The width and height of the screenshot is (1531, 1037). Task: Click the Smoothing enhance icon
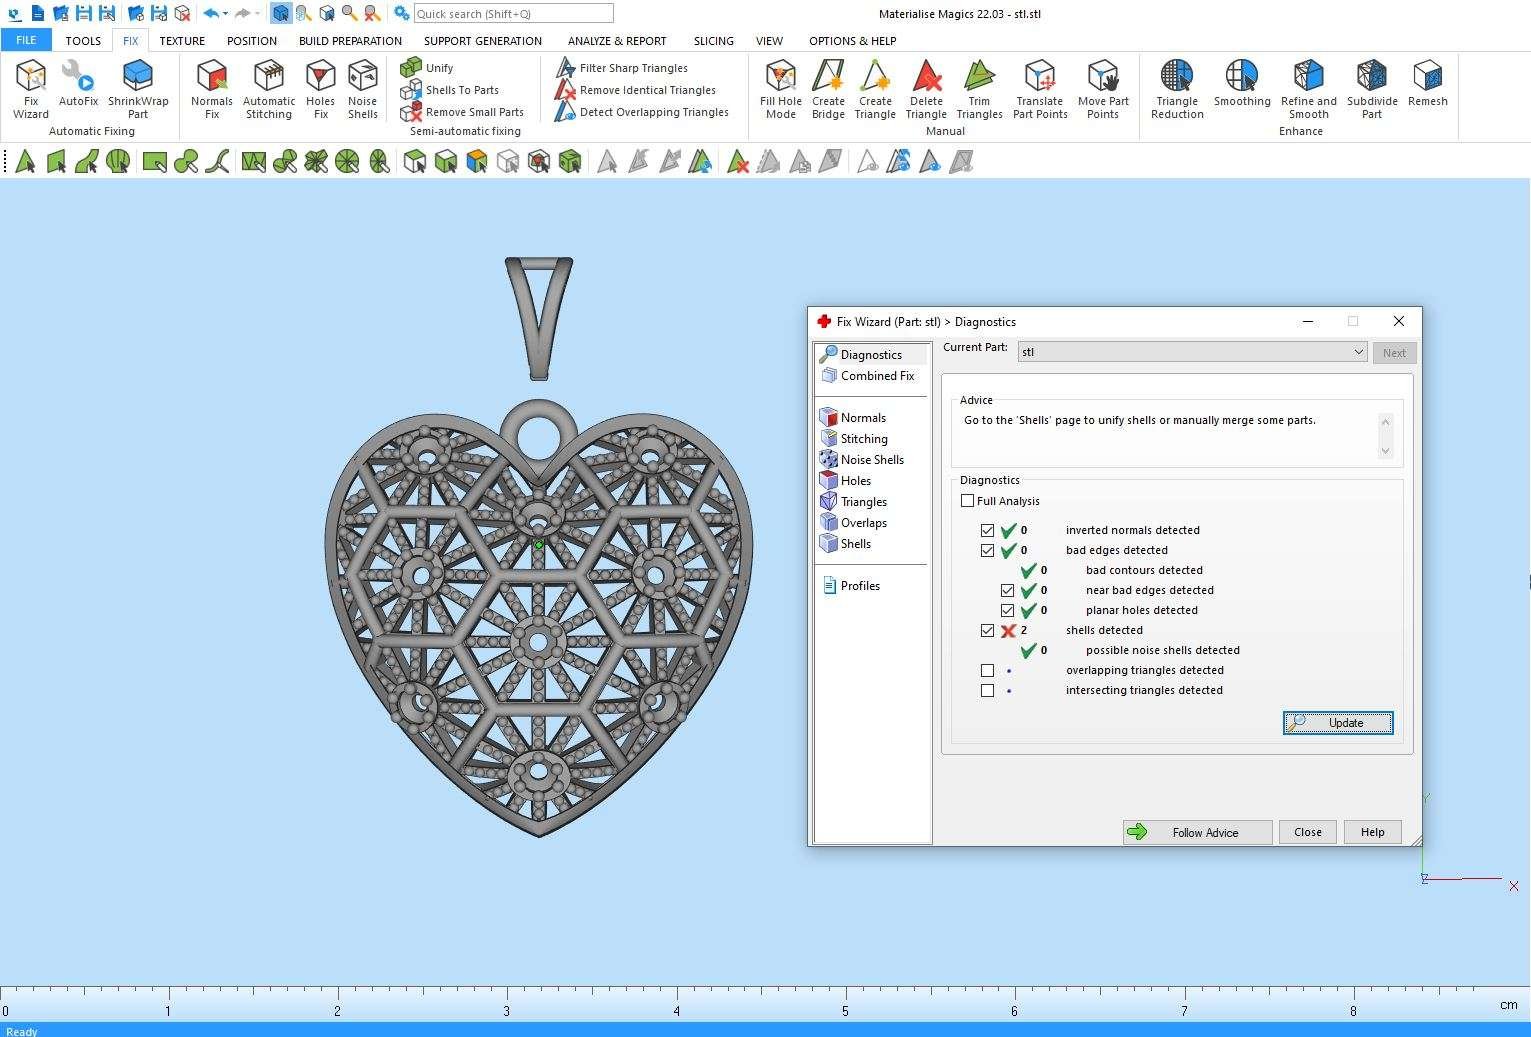coord(1242,84)
